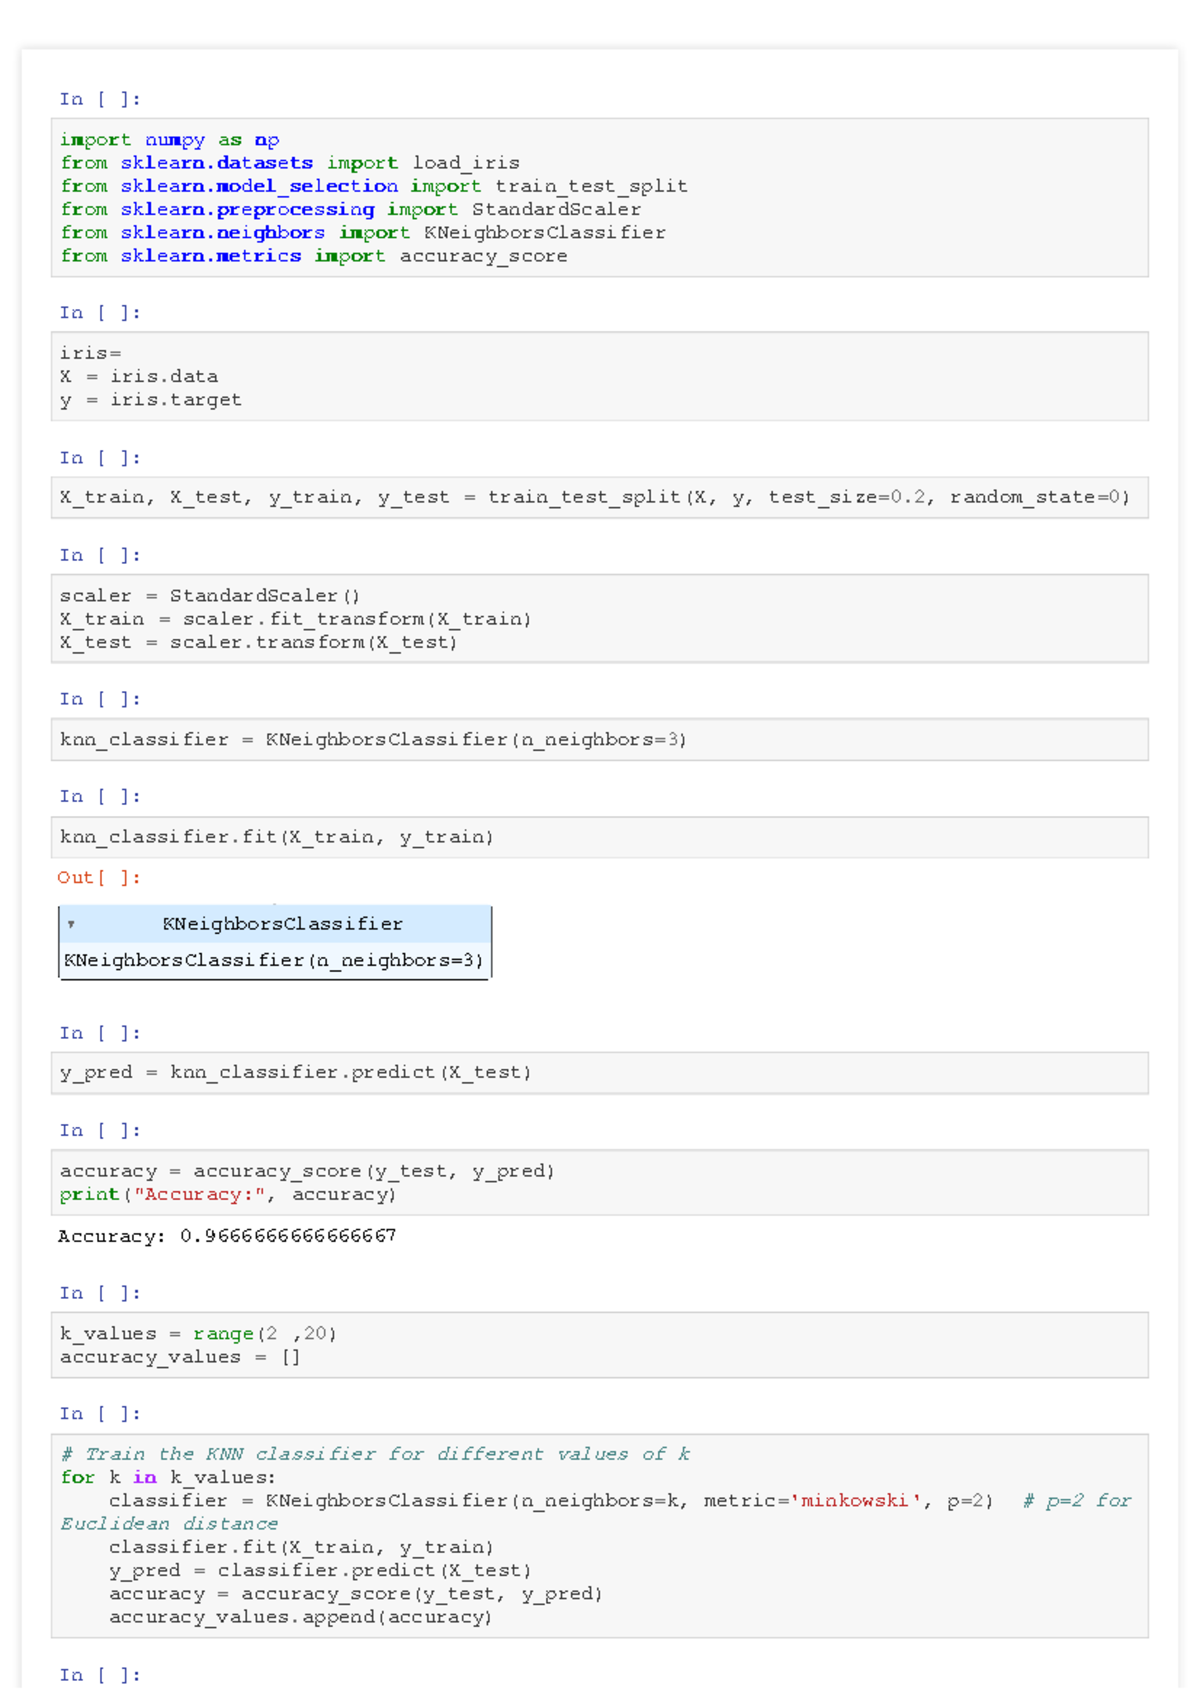
Task: Click the 'In [ ]:' prompt above the iris cell
Action: point(100,313)
